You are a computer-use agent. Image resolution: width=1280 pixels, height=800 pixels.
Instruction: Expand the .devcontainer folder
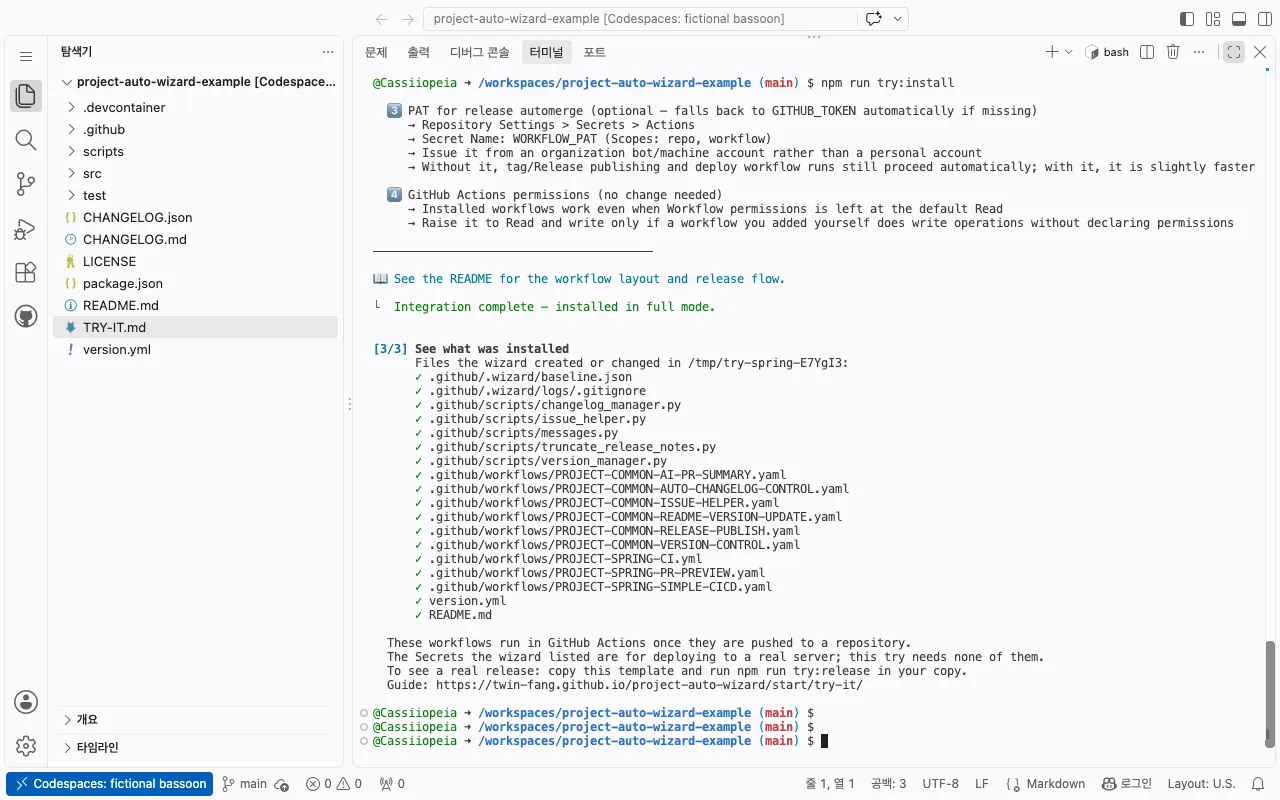pos(195,107)
